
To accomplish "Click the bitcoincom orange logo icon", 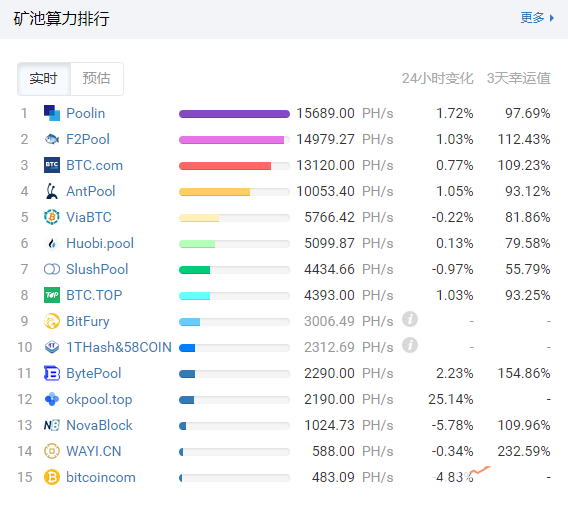I will [x=52, y=477].
